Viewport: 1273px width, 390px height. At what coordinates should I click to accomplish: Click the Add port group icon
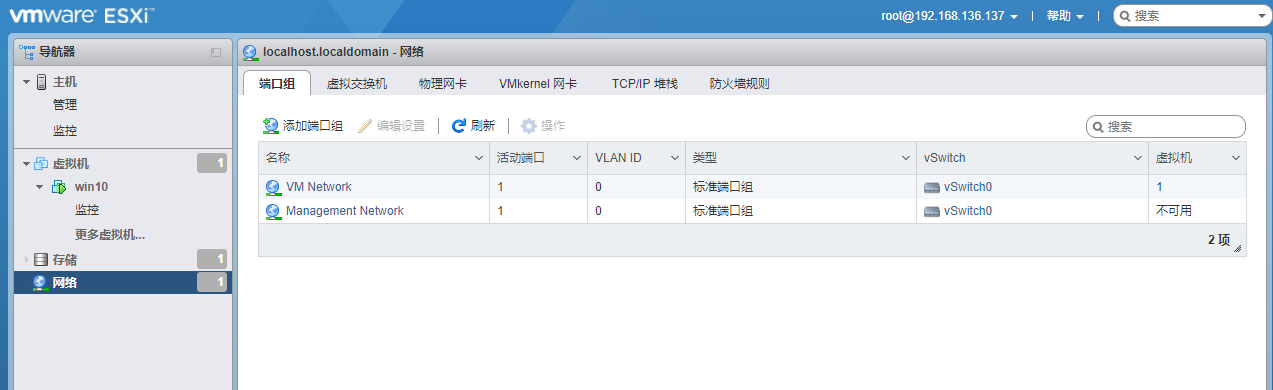point(270,126)
